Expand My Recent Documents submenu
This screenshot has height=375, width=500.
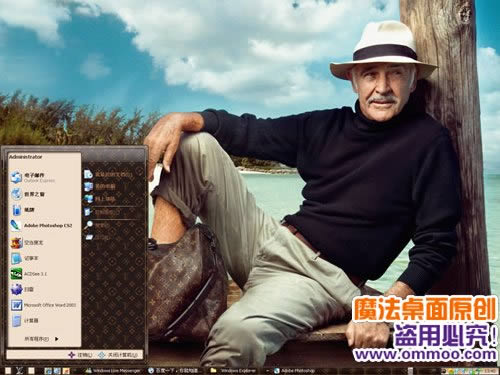(113, 174)
